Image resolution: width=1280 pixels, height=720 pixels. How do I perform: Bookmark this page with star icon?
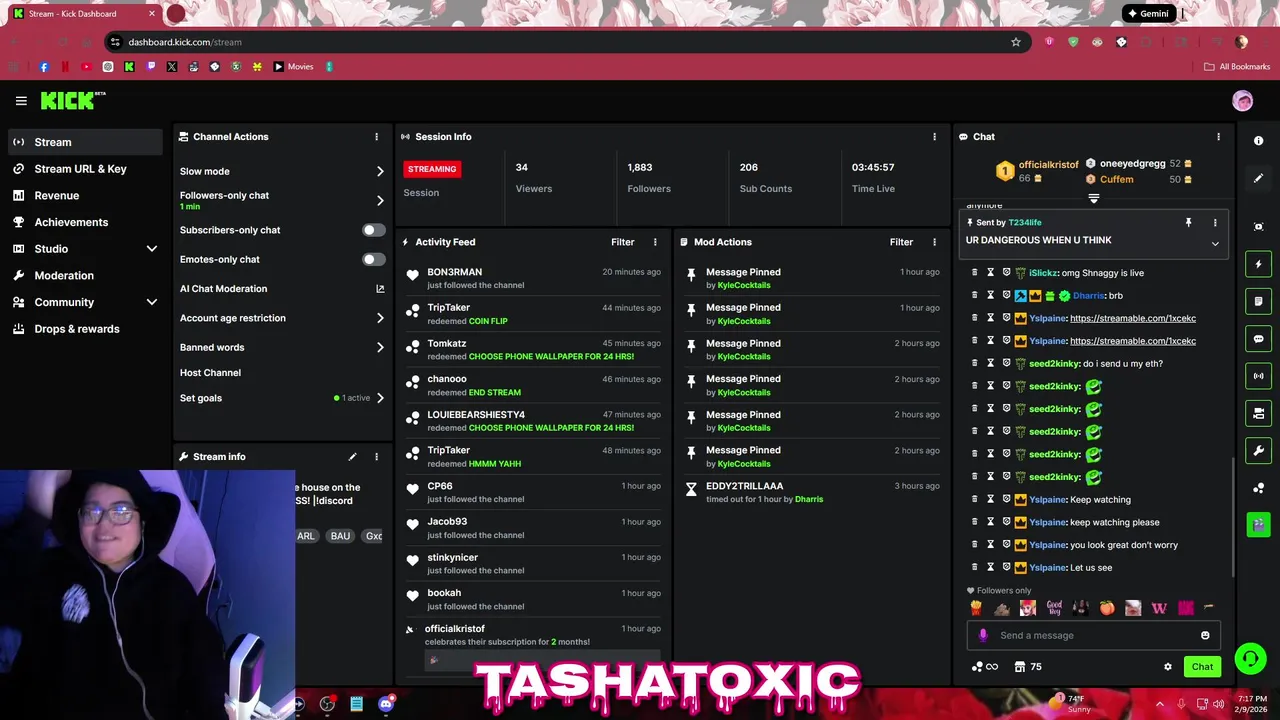click(x=1016, y=42)
